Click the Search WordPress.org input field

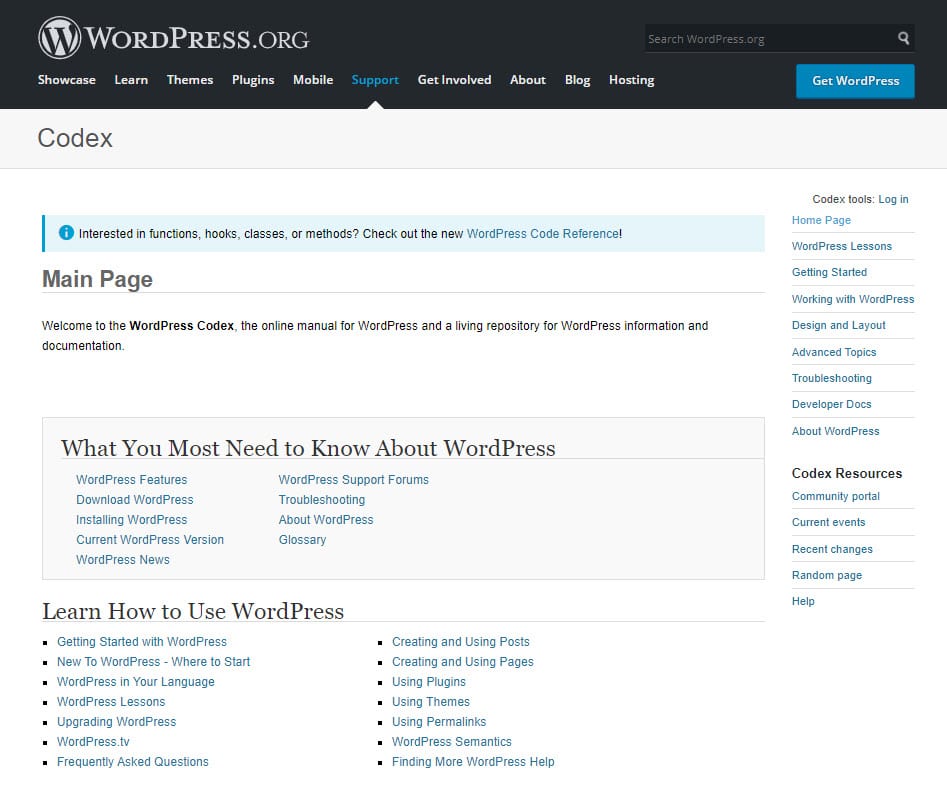(x=770, y=38)
